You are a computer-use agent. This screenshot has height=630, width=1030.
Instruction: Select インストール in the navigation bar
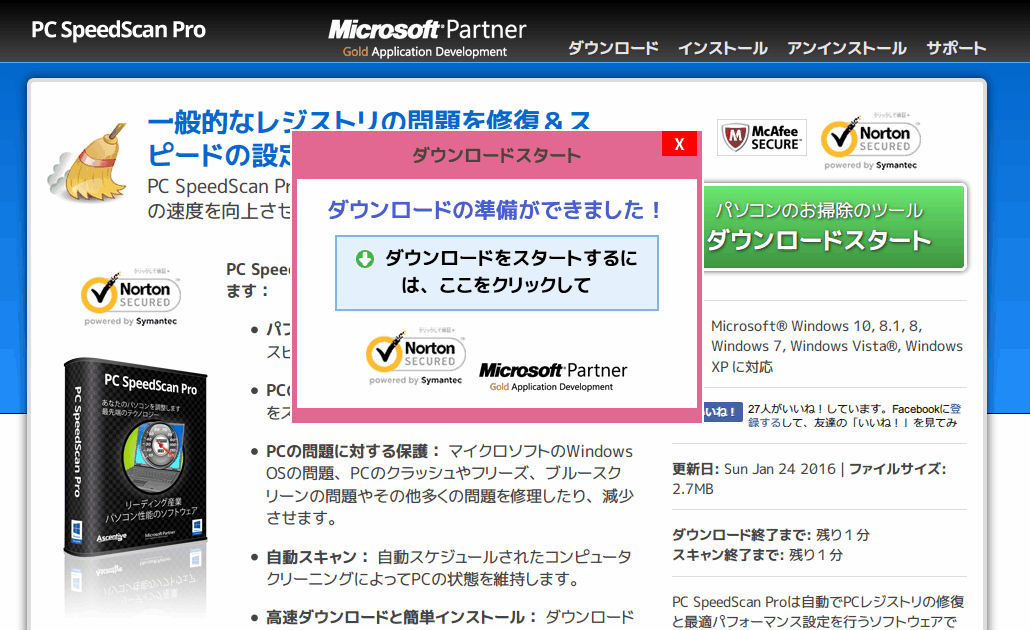[722, 47]
